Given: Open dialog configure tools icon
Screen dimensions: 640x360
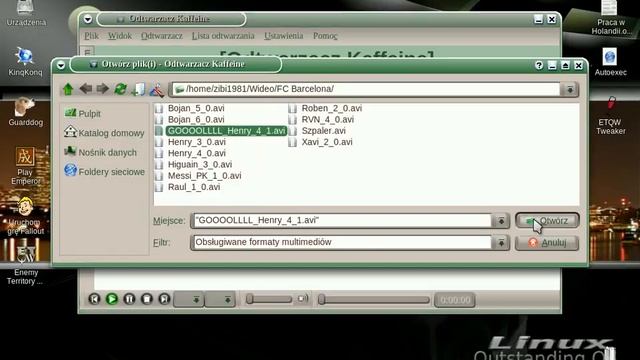Looking at the screenshot, I should 156,89.
